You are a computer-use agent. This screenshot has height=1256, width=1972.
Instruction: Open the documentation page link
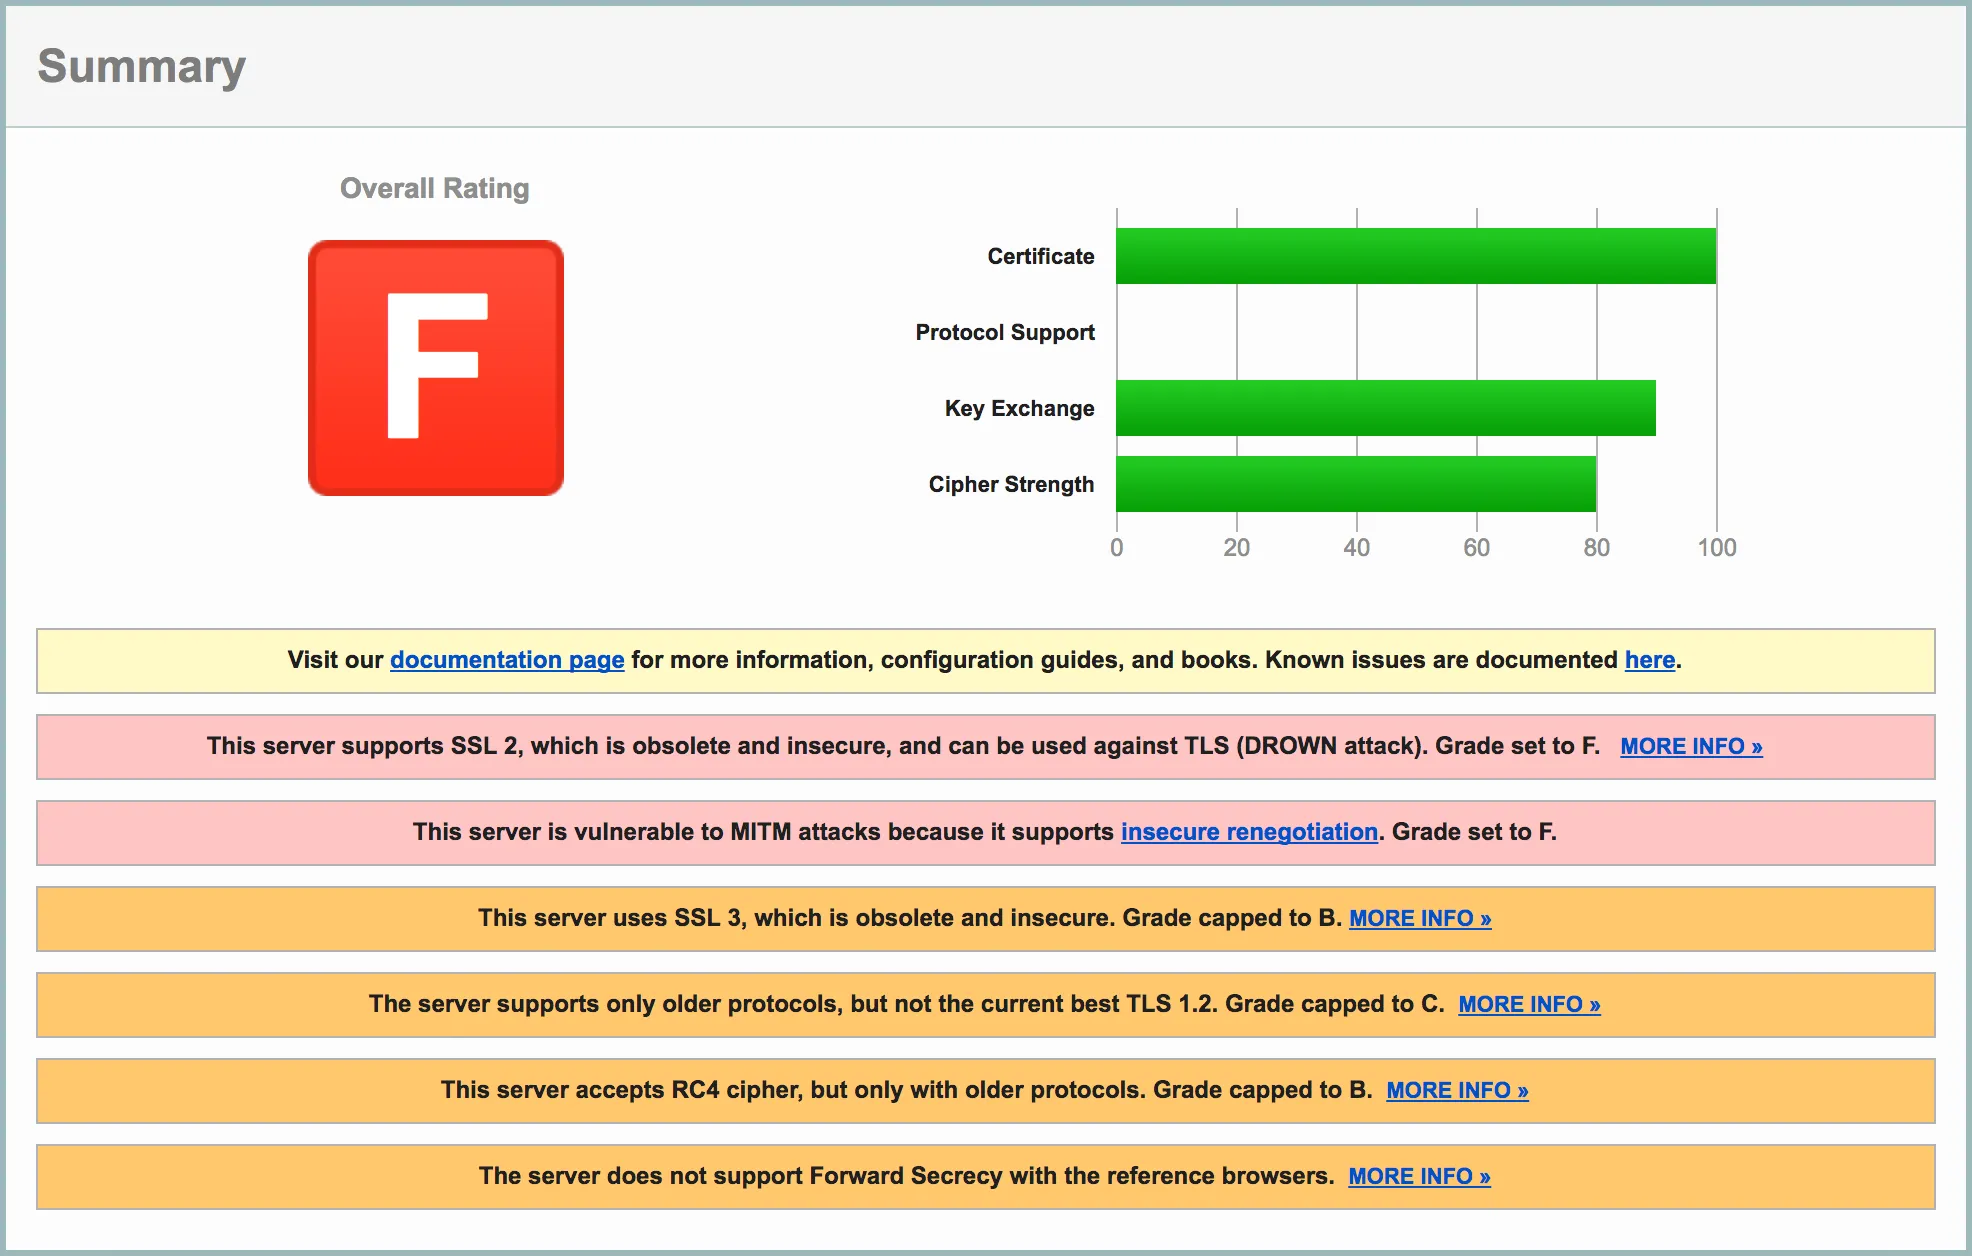[x=507, y=660]
